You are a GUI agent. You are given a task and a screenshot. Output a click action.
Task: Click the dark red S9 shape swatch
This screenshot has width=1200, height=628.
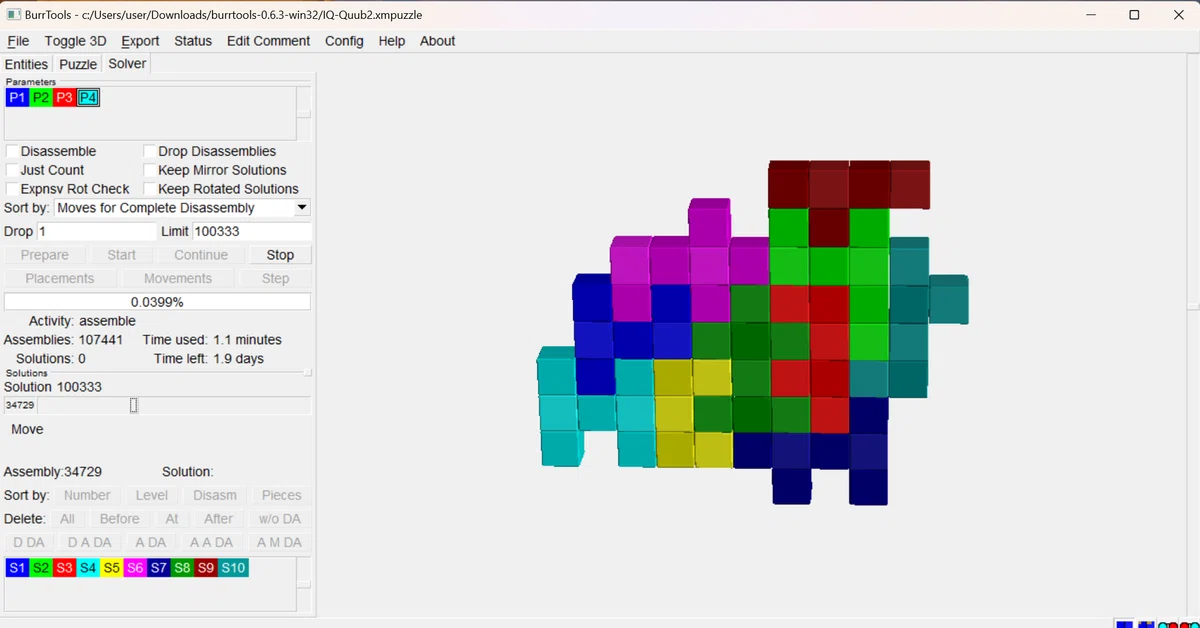click(207, 568)
